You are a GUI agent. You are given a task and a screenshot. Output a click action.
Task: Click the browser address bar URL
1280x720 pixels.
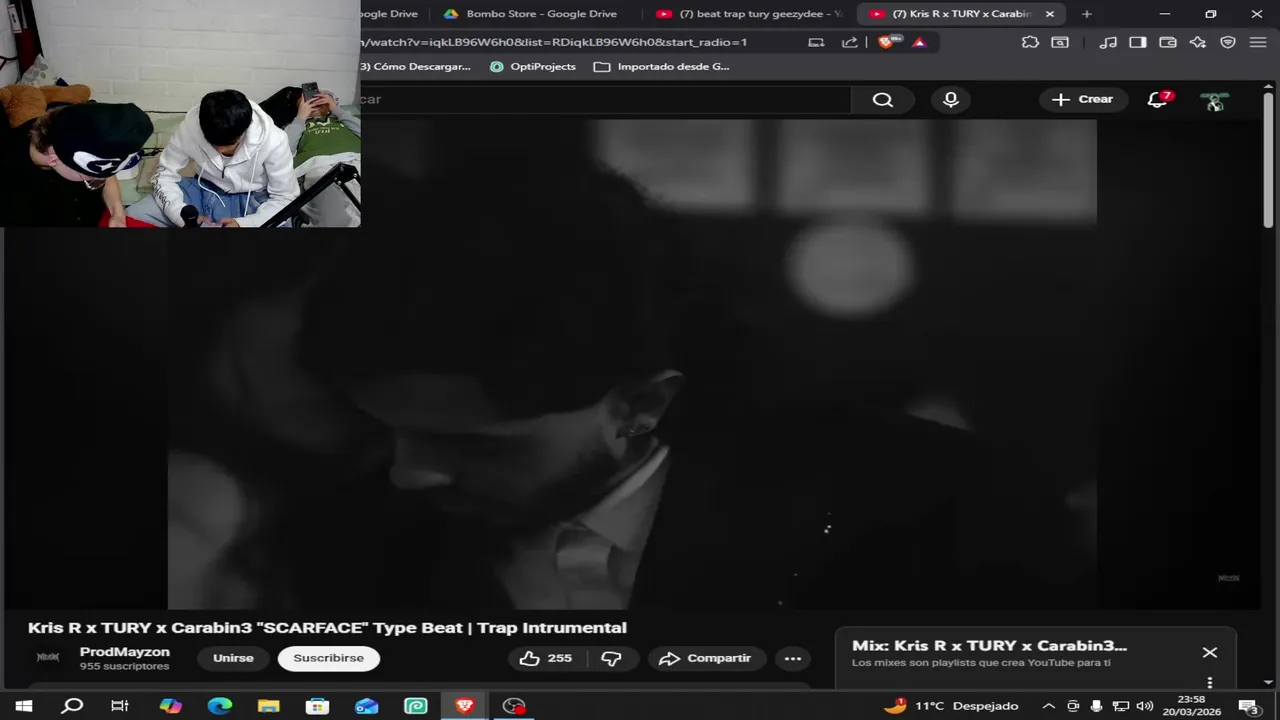pyautogui.click(x=555, y=42)
